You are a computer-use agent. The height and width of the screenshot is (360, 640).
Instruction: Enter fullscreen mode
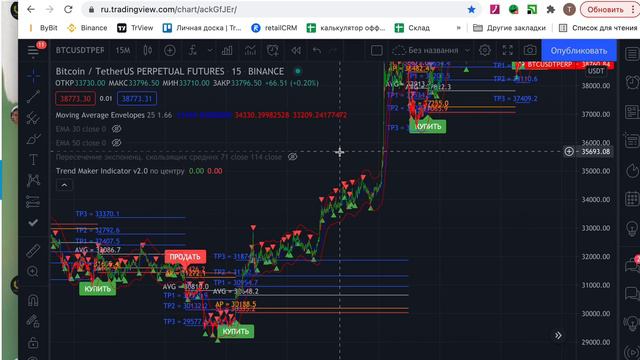coord(507,50)
